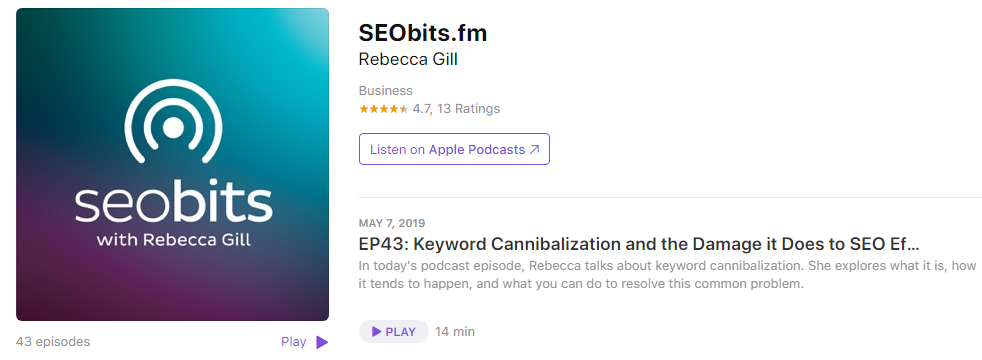
Task: Click the play triangle inside the PLAY pill
Action: point(376,332)
